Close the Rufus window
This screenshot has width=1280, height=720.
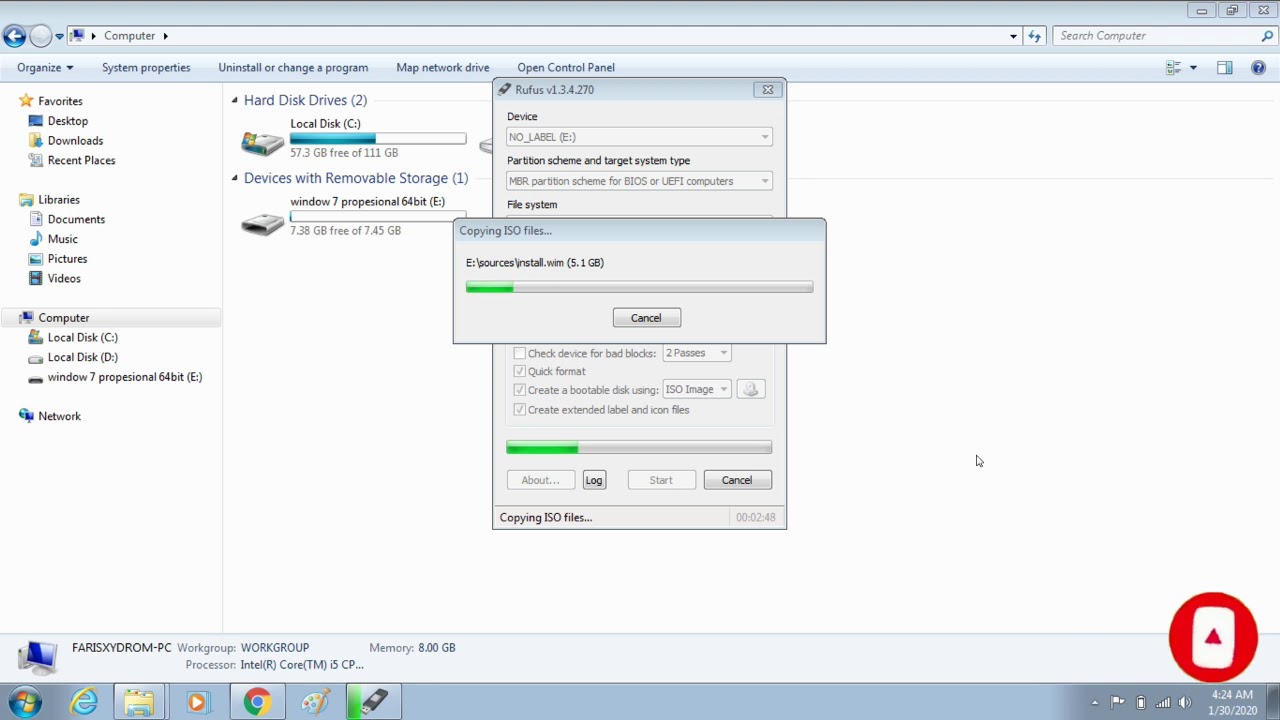[x=768, y=90]
